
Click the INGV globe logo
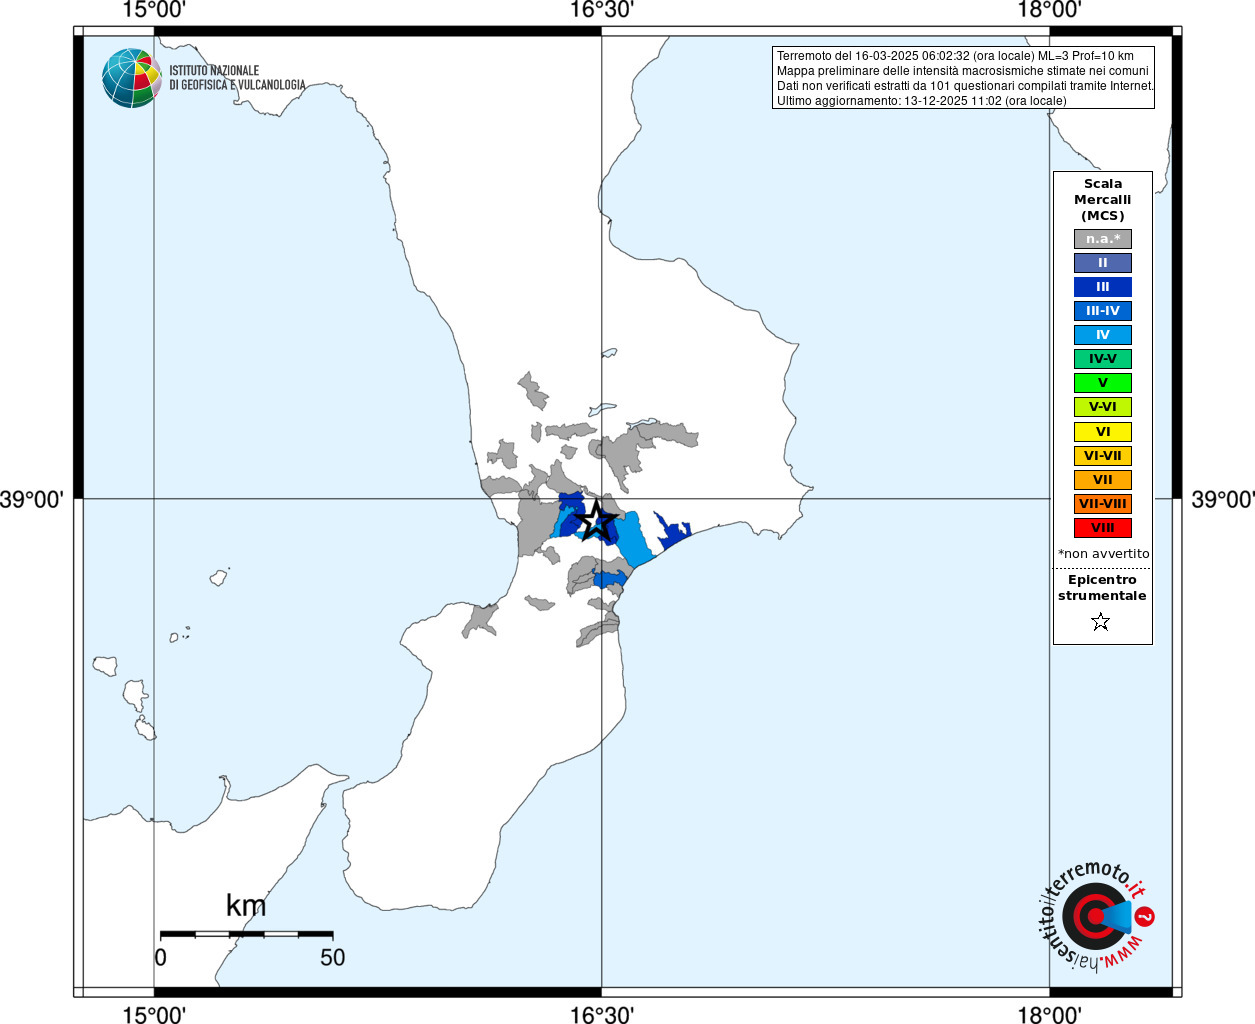pos(131,78)
